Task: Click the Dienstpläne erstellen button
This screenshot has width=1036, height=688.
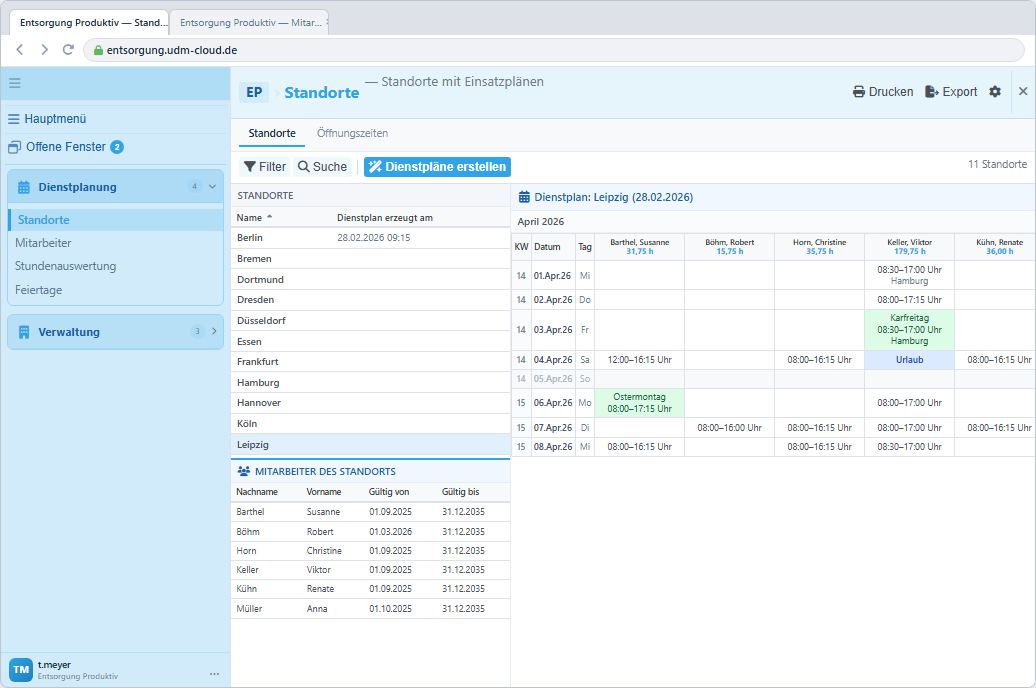Action: 437,167
